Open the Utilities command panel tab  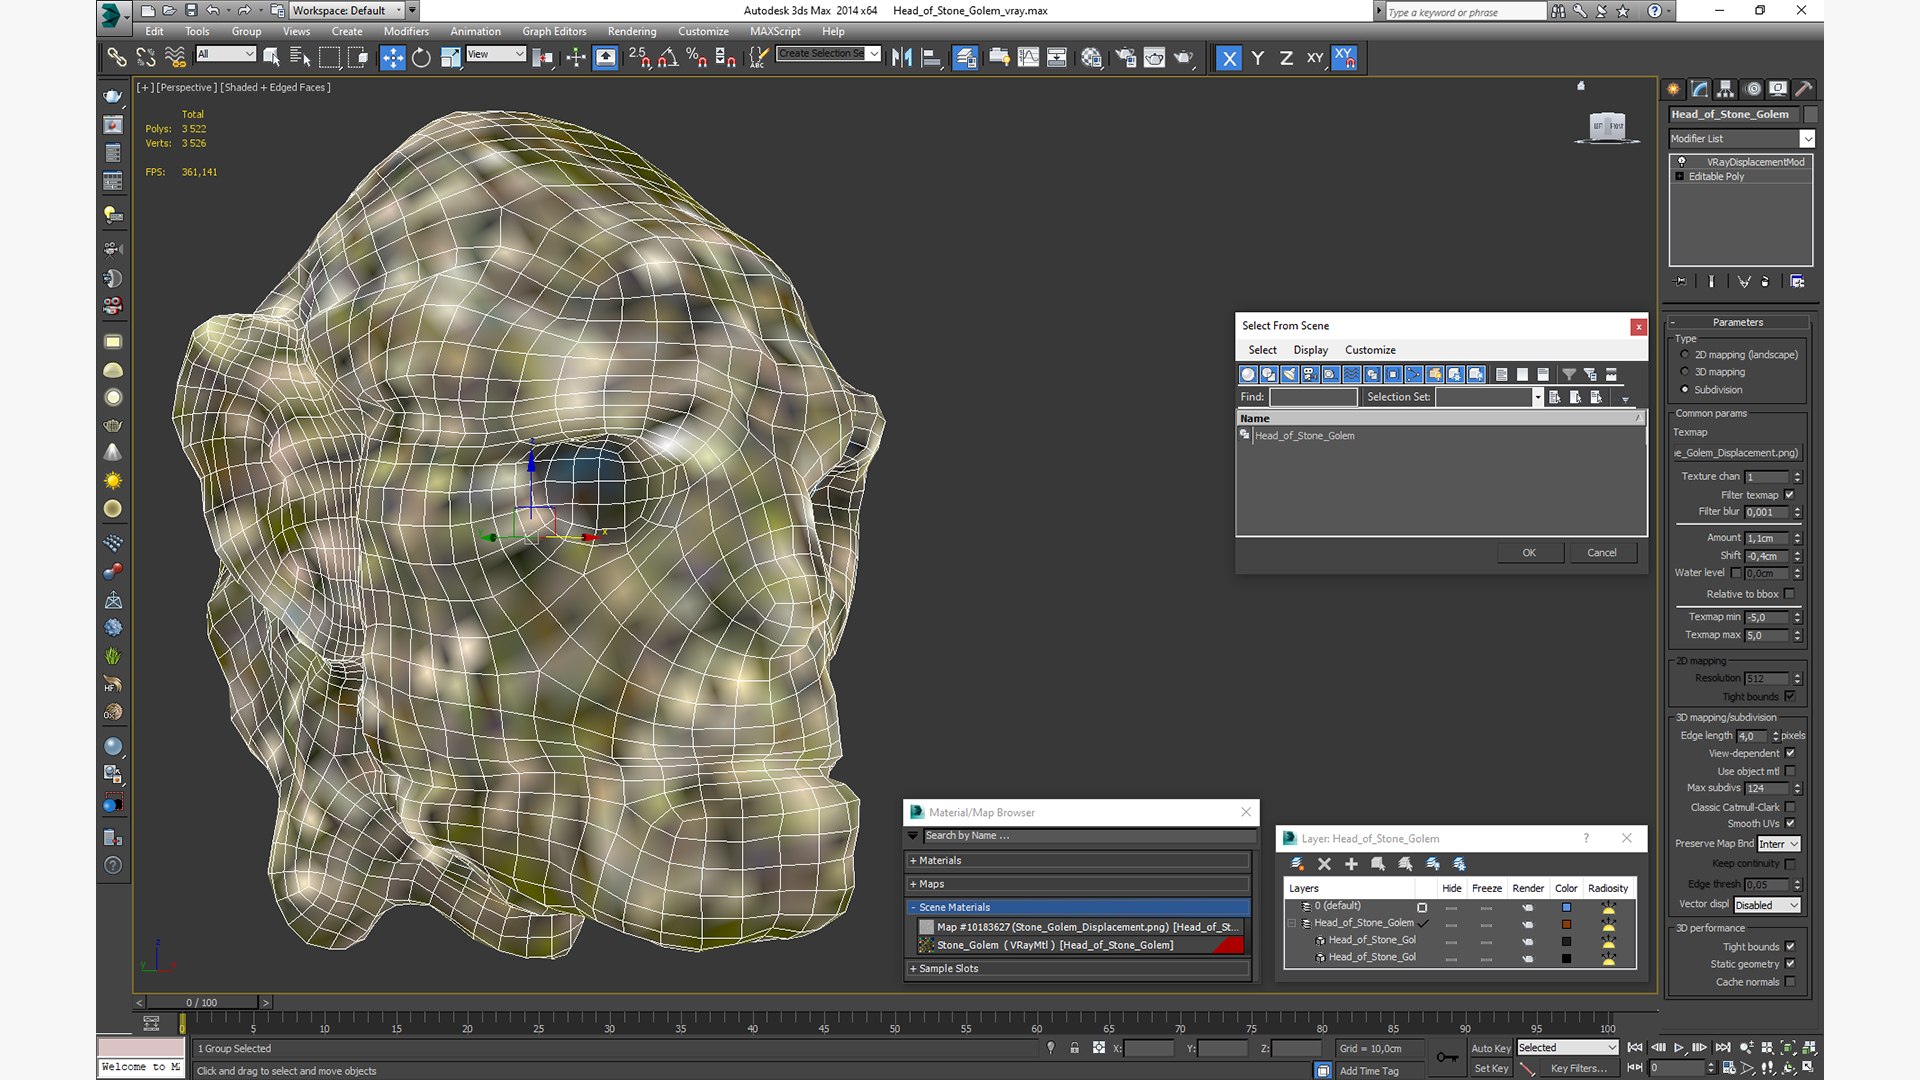[x=1803, y=89]
